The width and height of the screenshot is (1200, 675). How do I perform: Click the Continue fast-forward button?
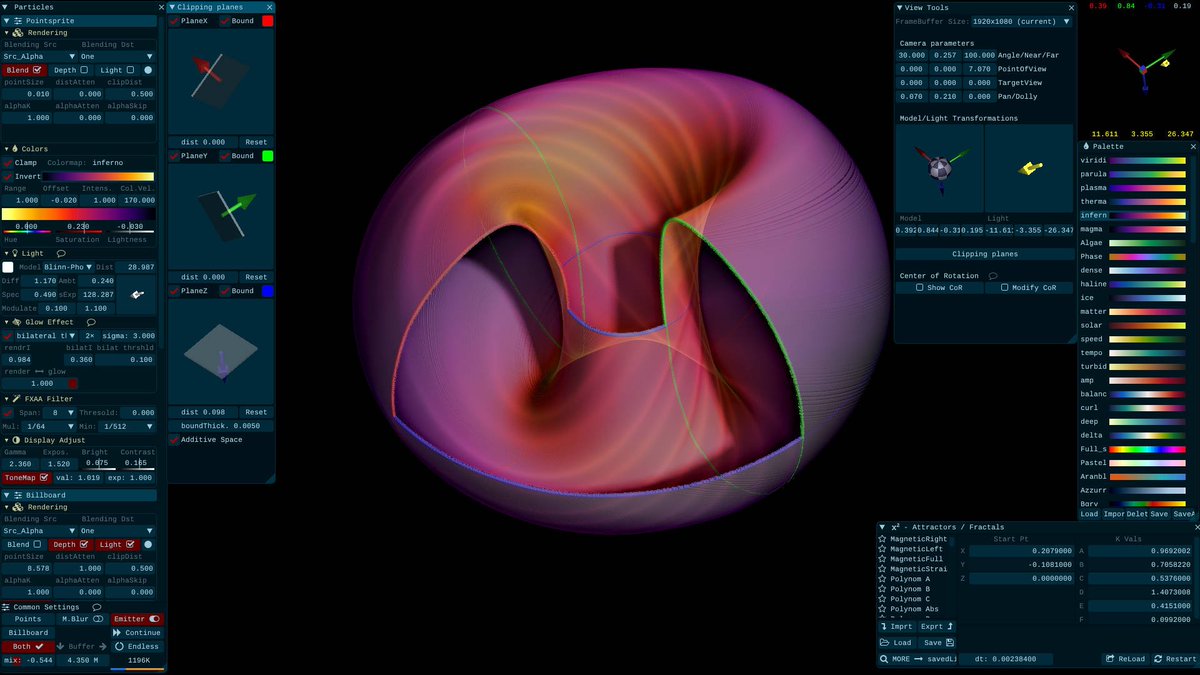(136, 633)
